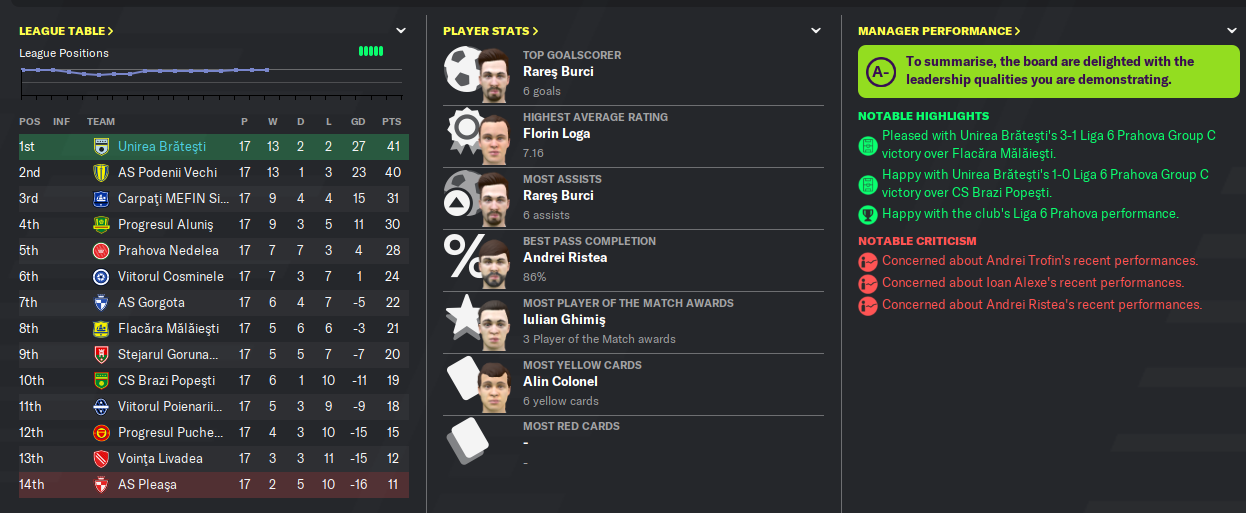Open the Manager Performance panel dropdown chevron

1232,31
